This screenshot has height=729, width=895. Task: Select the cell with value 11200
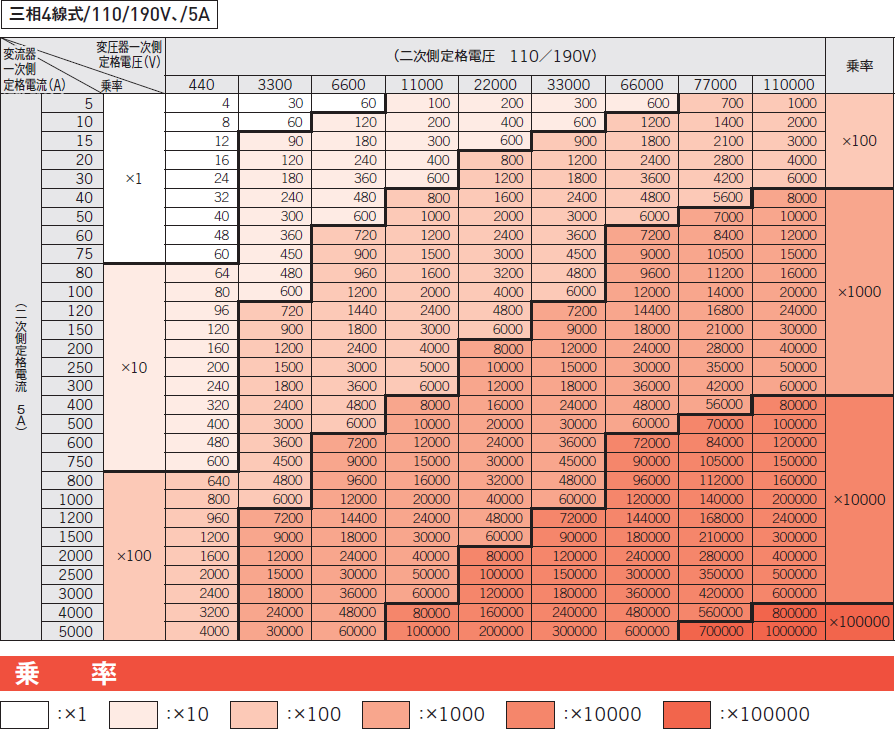tap(716, 273)
